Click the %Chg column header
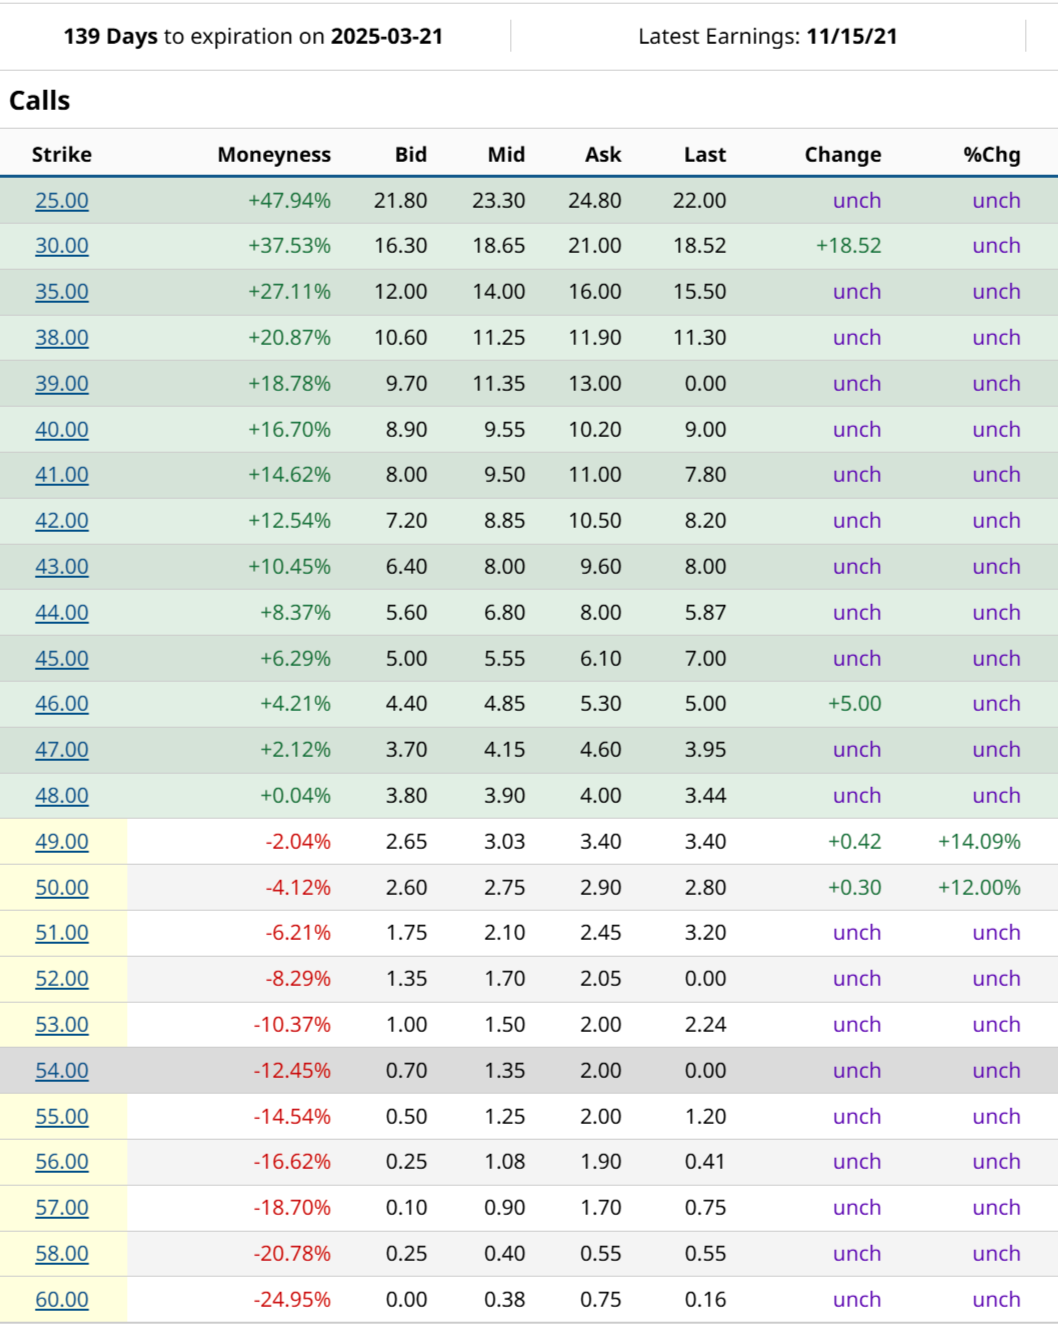 [992, 155]
